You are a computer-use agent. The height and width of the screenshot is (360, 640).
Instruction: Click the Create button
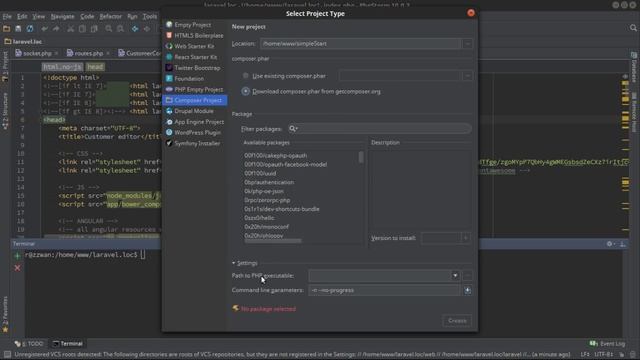click(457, 321)
